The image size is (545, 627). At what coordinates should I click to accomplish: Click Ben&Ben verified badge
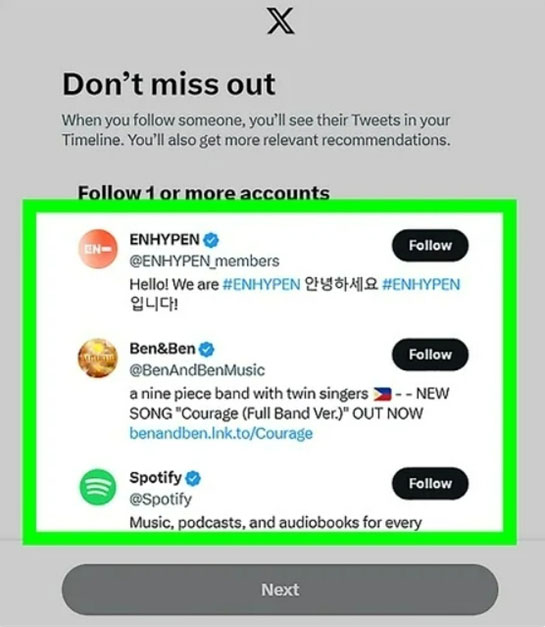[x=206, y=349]
